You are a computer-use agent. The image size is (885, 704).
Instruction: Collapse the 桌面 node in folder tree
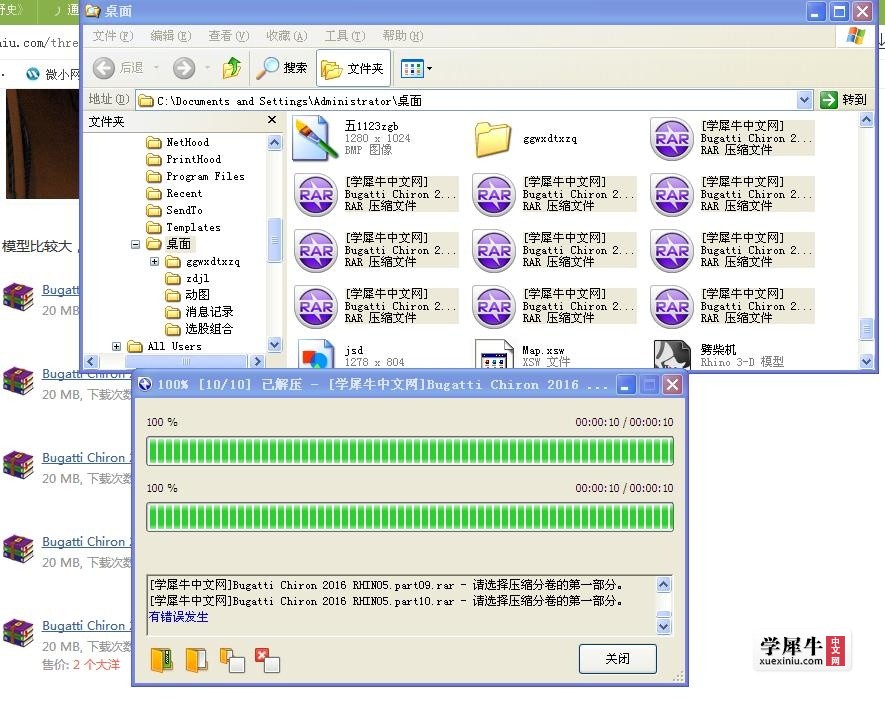pyautogui.click(x=135, y=244)
